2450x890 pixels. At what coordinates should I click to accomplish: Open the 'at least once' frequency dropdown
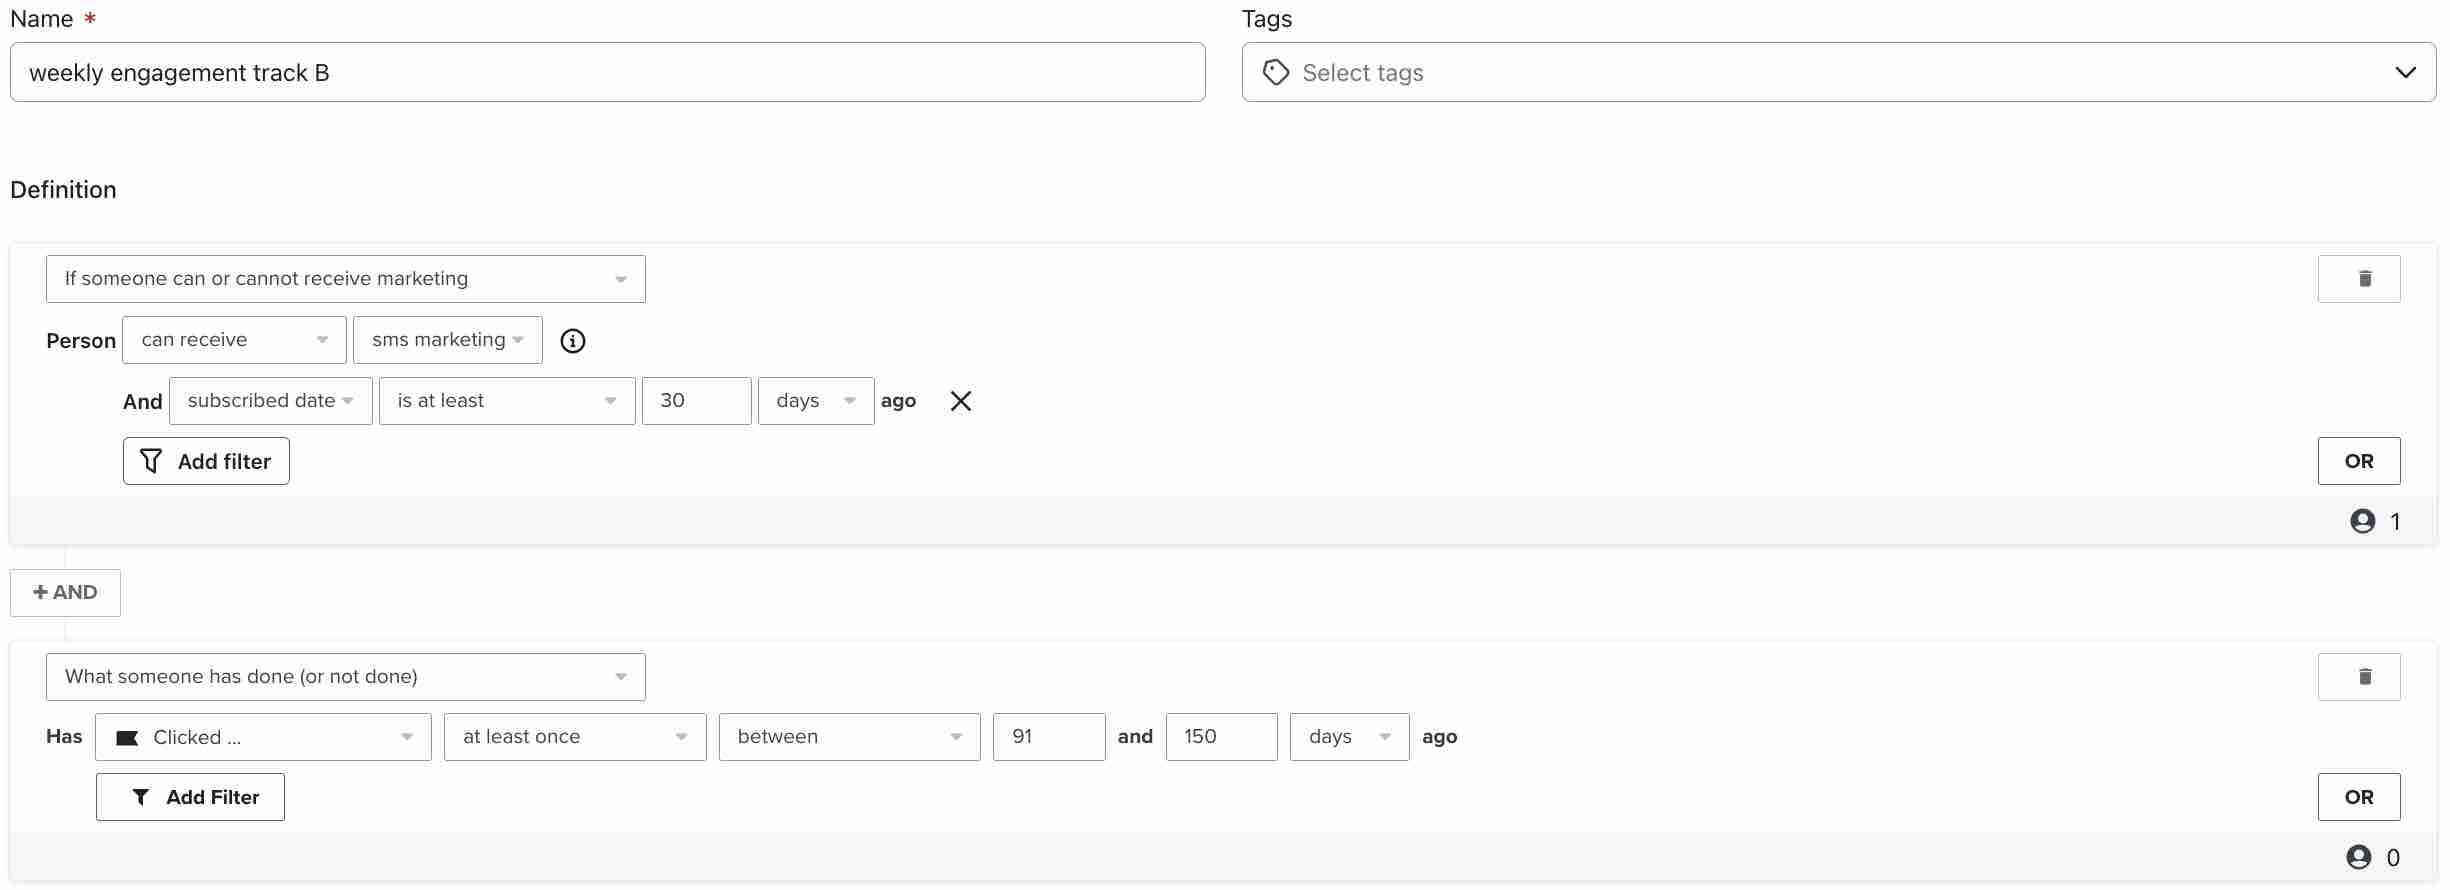coord(574,737)
